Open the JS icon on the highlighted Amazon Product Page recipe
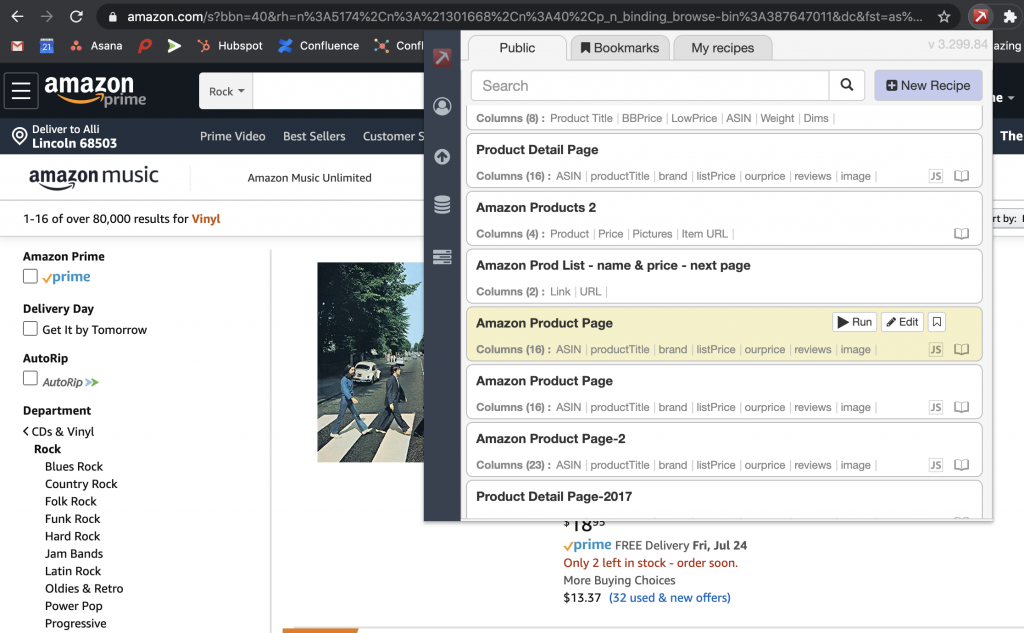Image resolution: width=1024 pixels, height=633 pixels. (936, 349)
